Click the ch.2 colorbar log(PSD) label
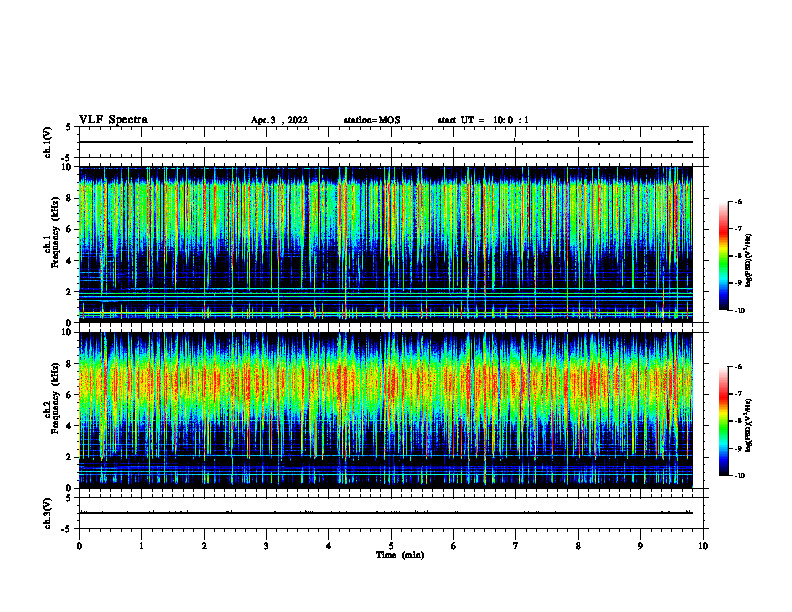This screenshot has height=612, width=792. [x=749, y=425]
